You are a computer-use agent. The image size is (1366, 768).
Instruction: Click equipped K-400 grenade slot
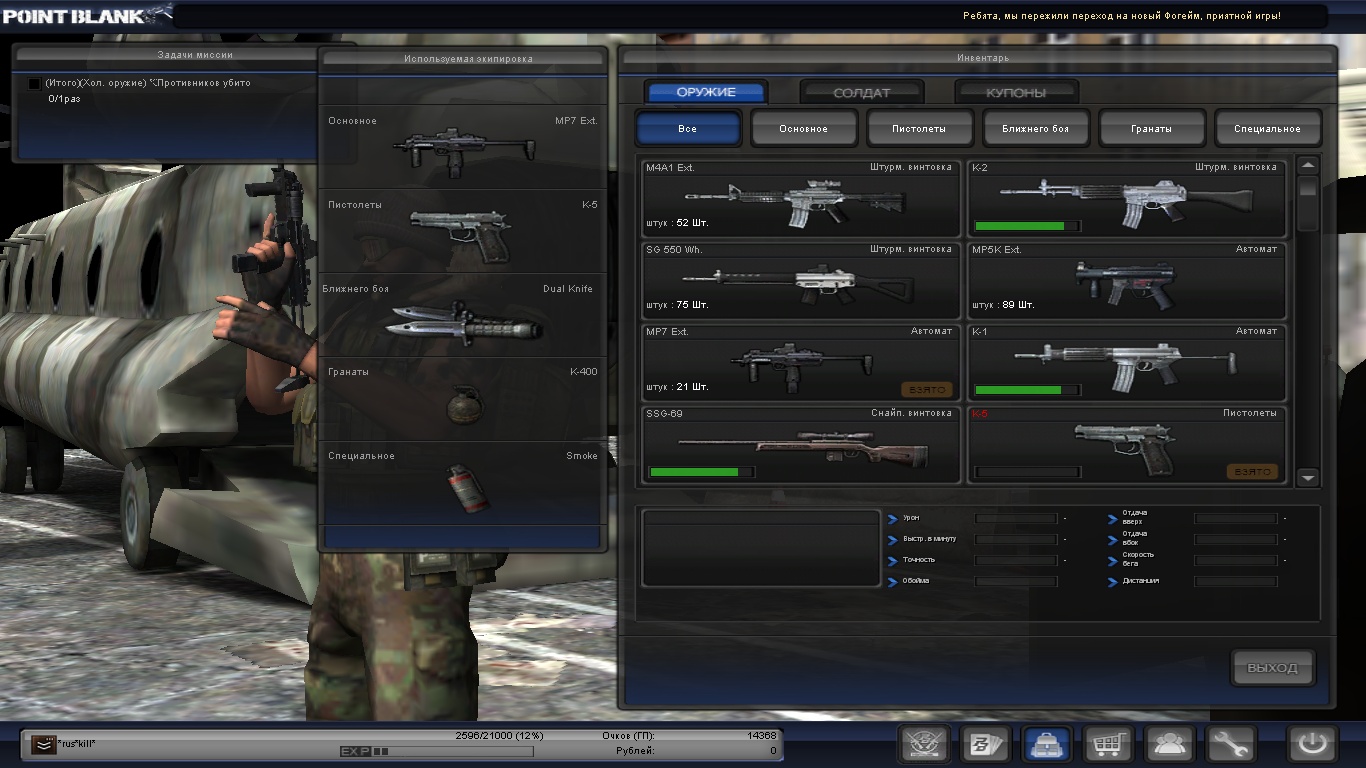[463, 399]
